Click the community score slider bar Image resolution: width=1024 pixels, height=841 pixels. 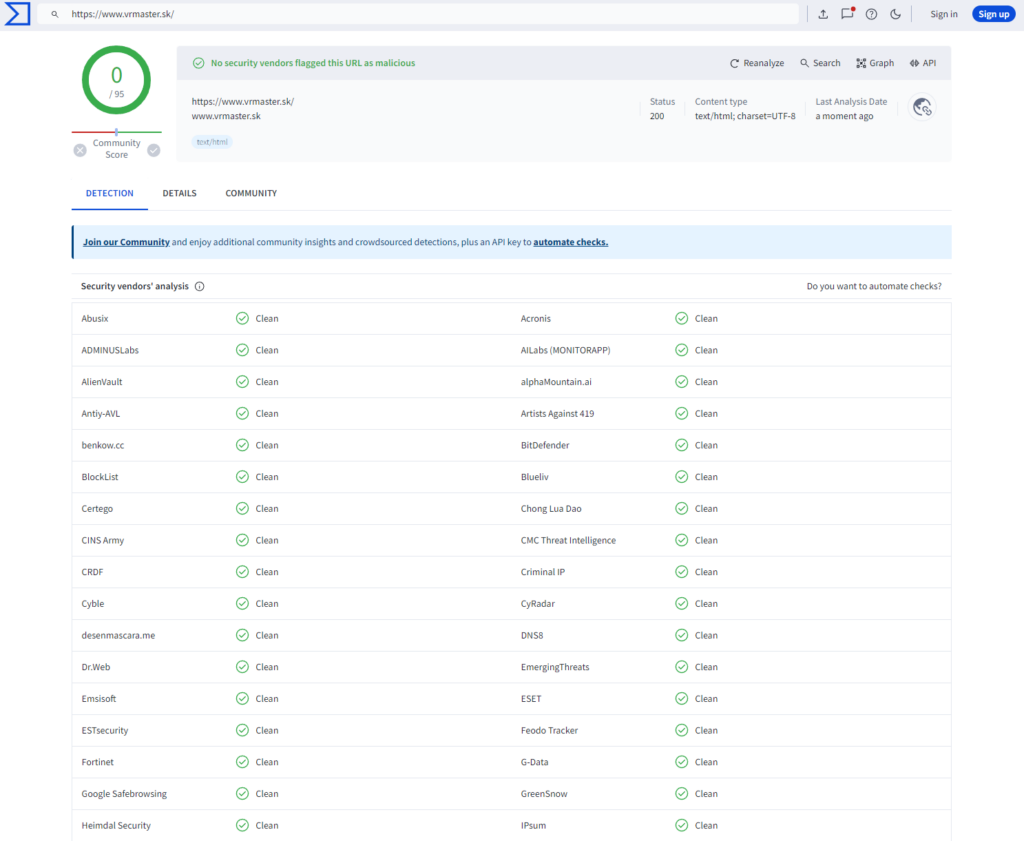tap(116, 132)
